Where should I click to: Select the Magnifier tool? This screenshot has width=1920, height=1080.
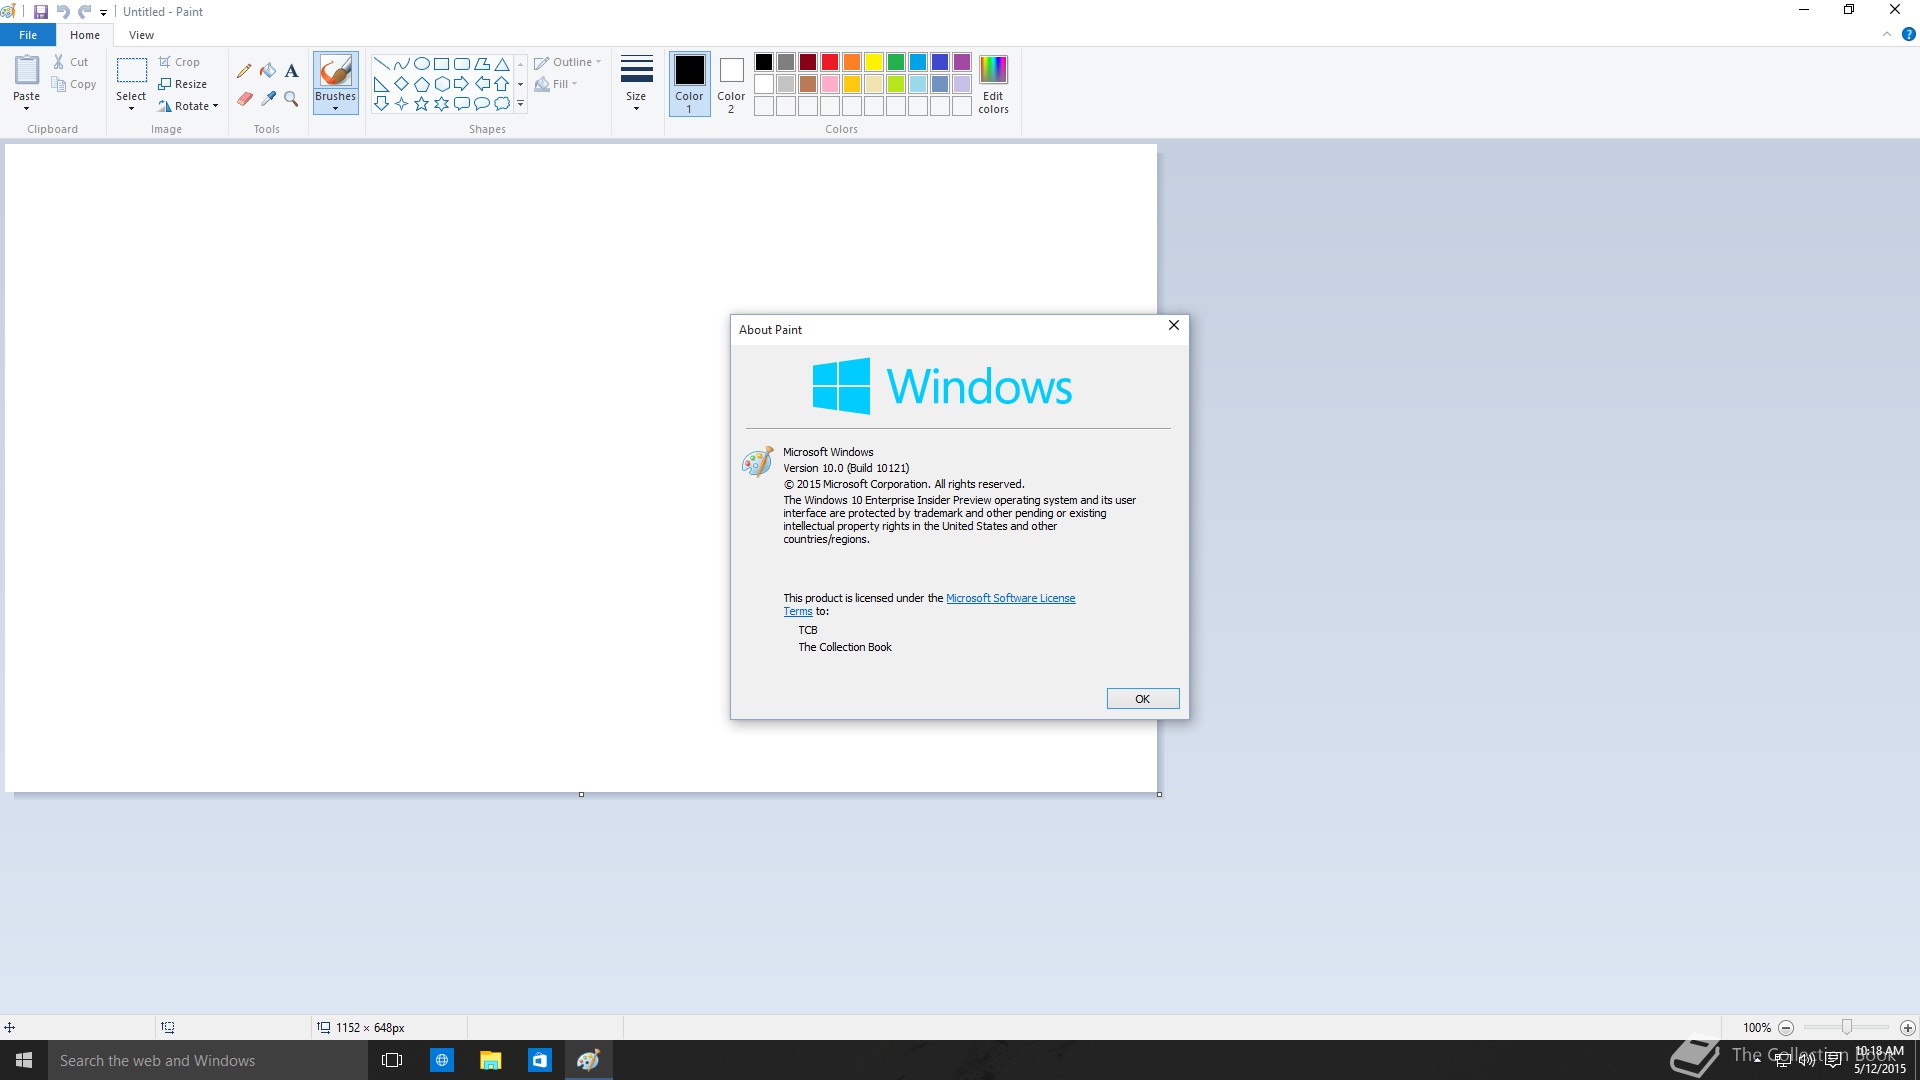[x=291, y=99]
